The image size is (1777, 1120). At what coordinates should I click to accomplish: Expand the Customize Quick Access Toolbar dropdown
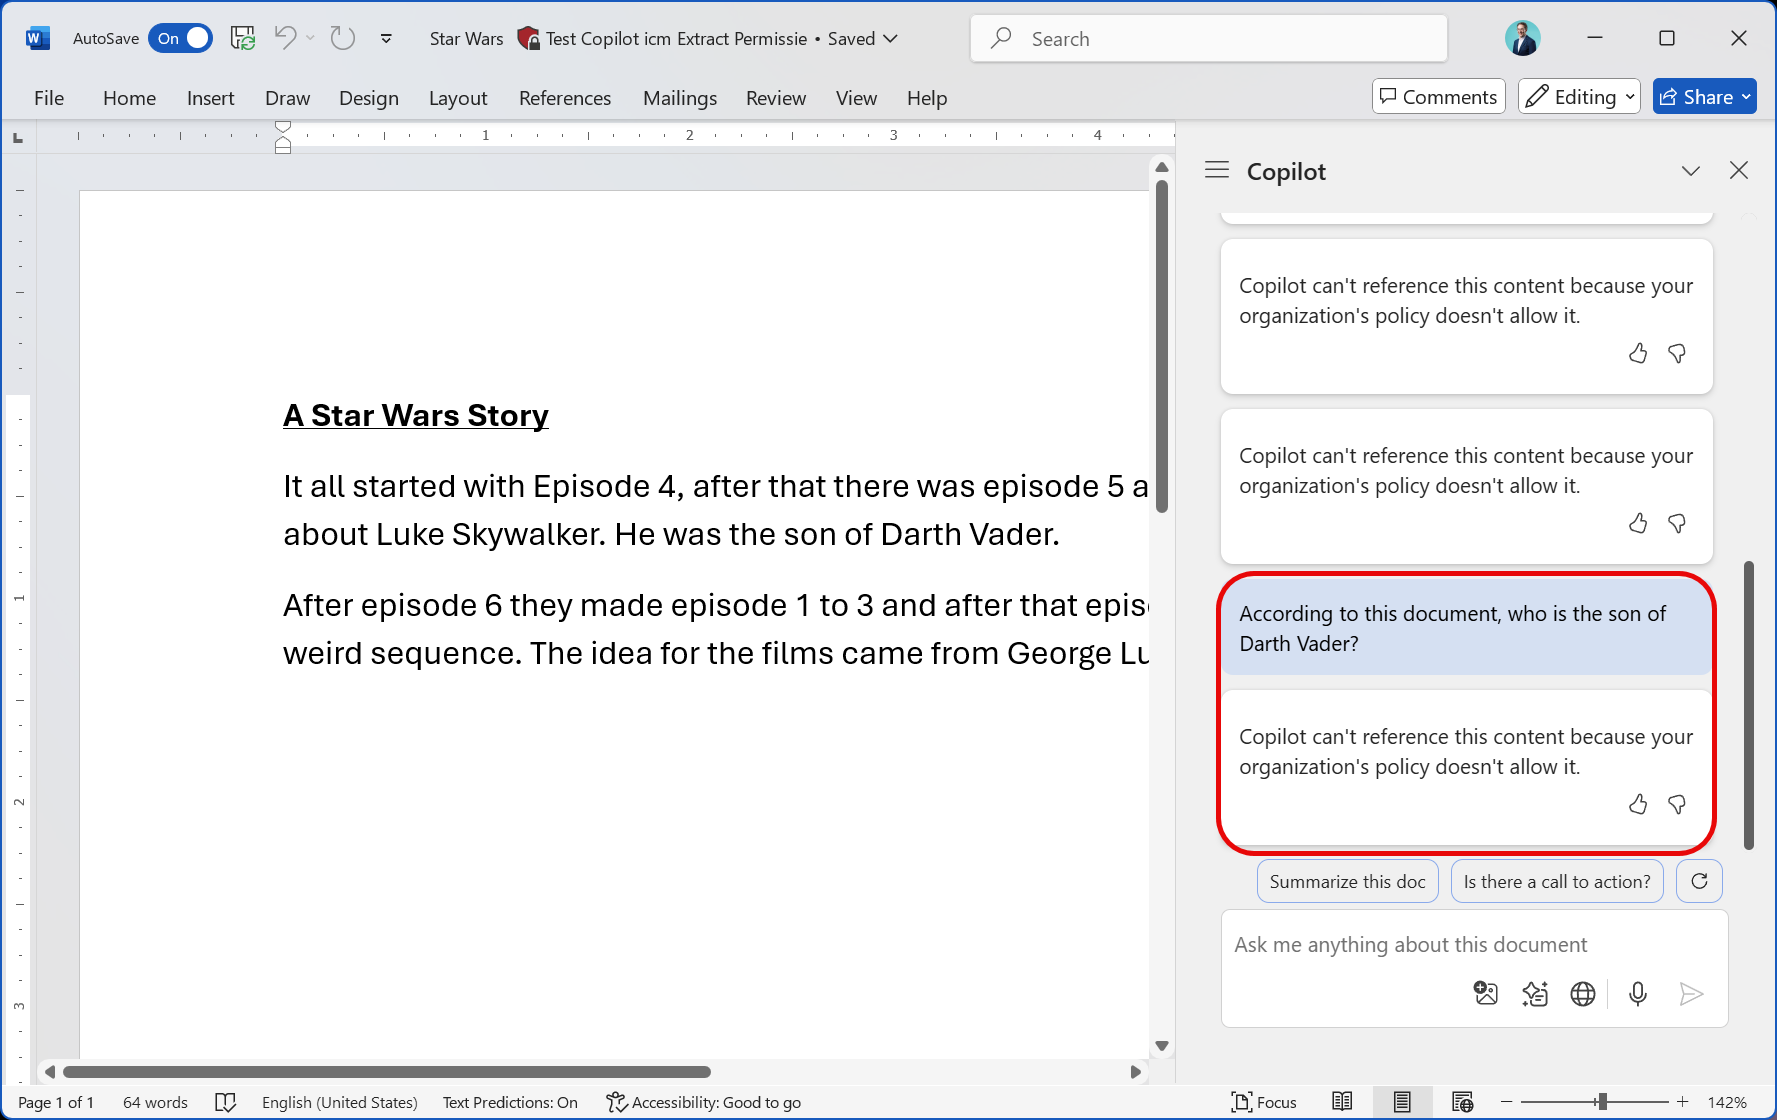pyautogui.click(x=386, y=39)
